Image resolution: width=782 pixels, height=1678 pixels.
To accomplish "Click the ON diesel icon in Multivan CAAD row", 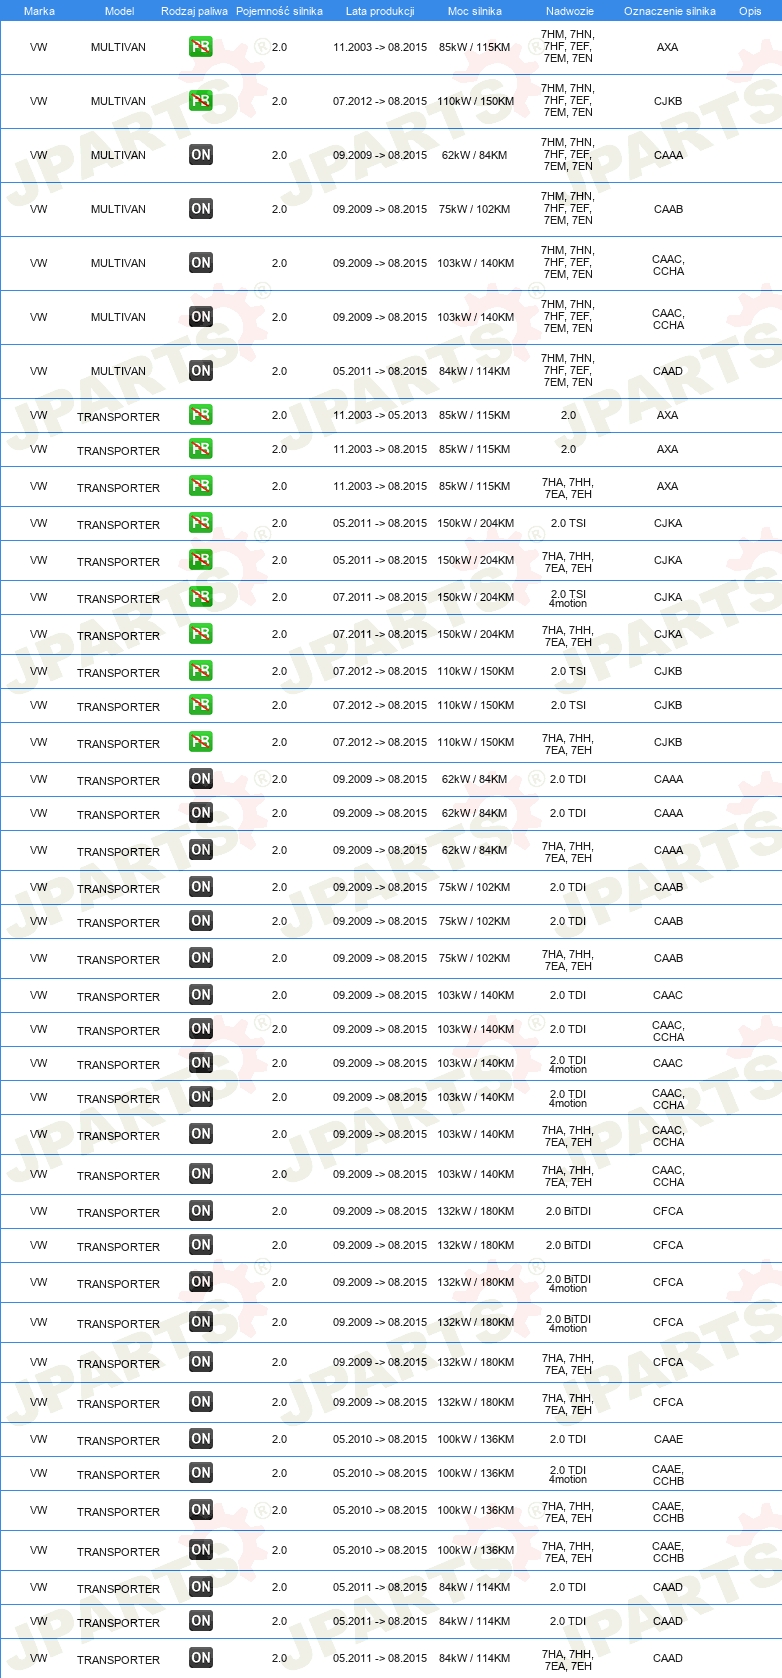I will pyautogui.click(x=201, y=371).
